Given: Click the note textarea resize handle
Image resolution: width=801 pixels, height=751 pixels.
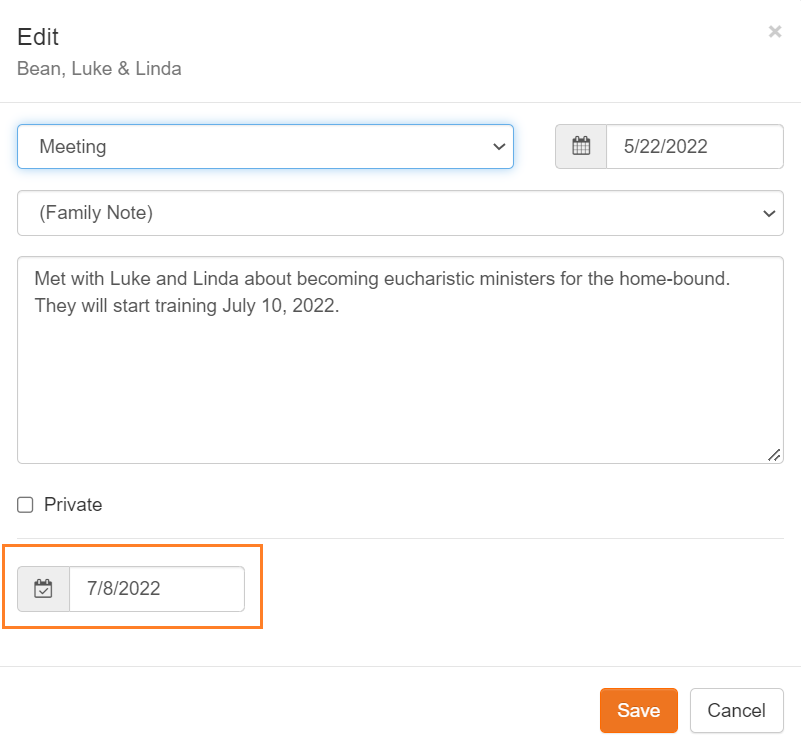Looking at the screenshot, I should 774,454.
